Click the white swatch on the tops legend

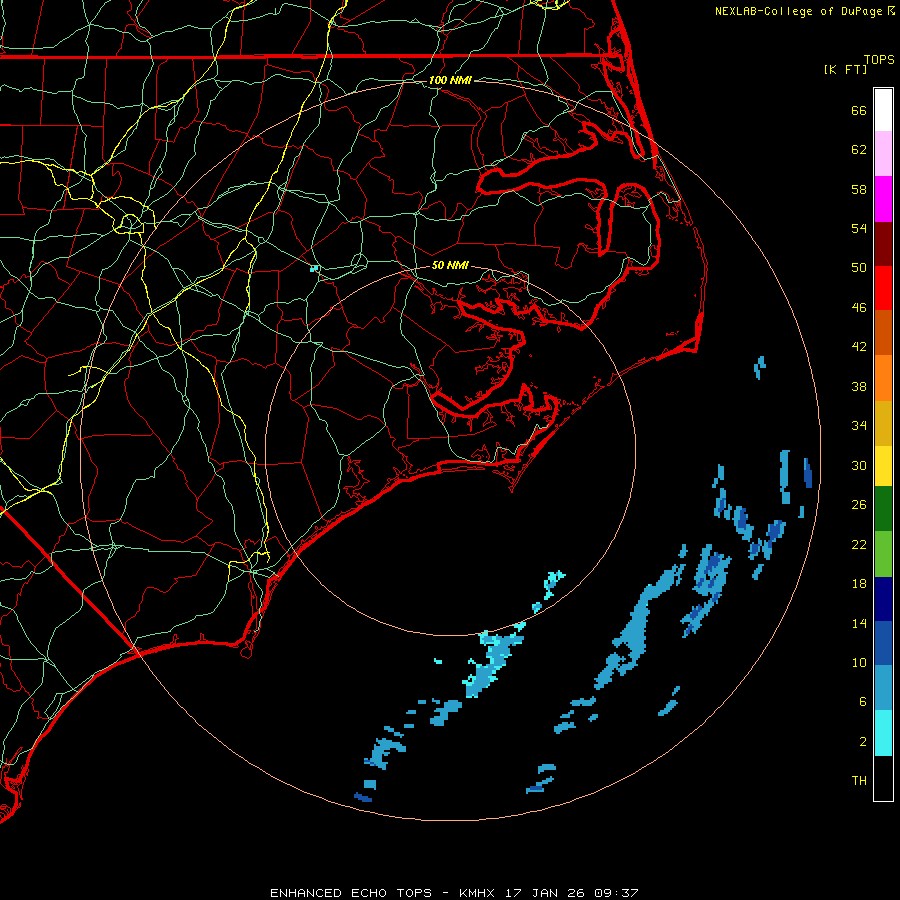(883, 110)
